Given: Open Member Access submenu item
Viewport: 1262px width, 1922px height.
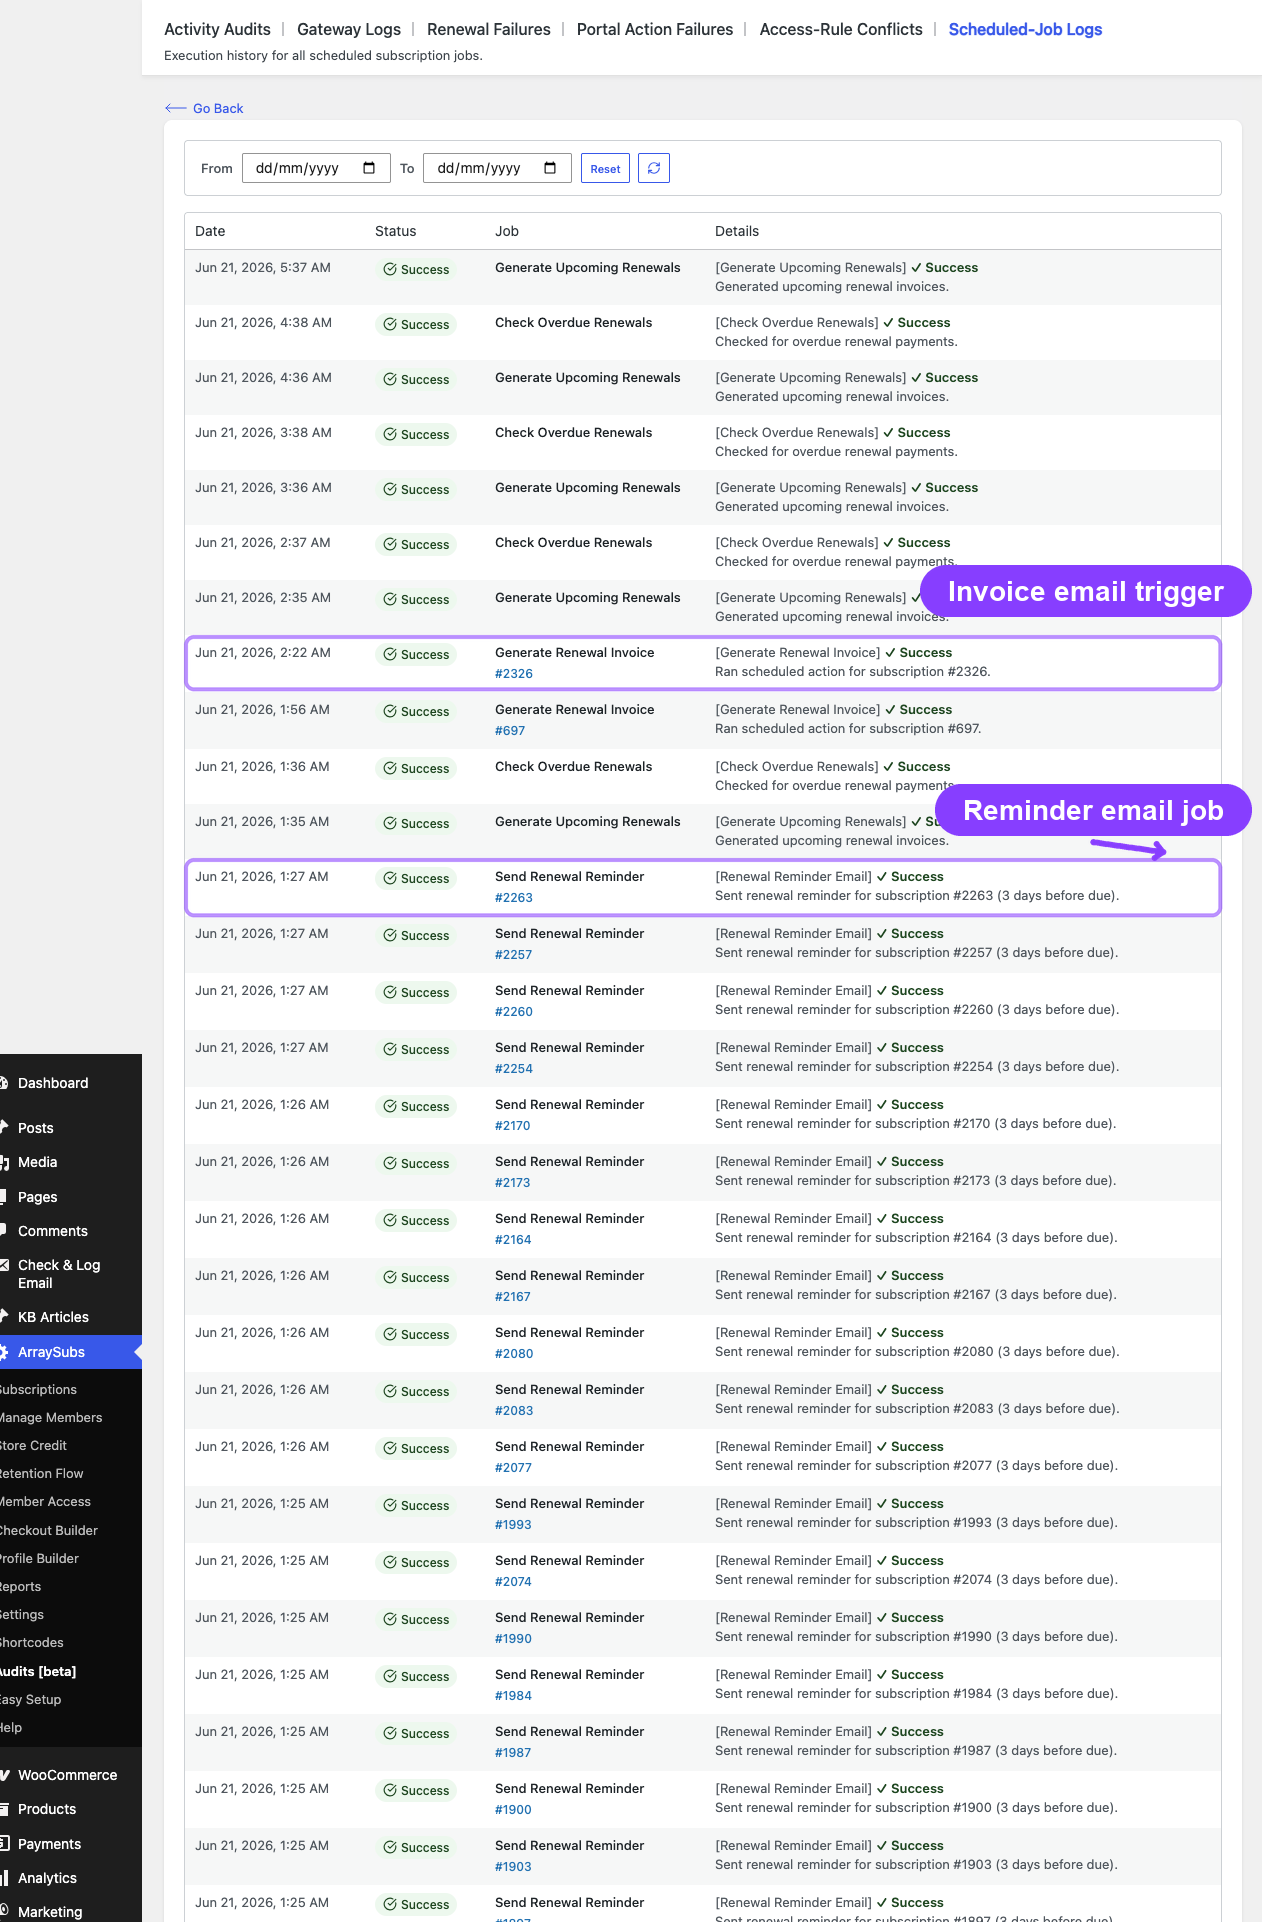Looking at the screenshot, I should (45, 1501).
